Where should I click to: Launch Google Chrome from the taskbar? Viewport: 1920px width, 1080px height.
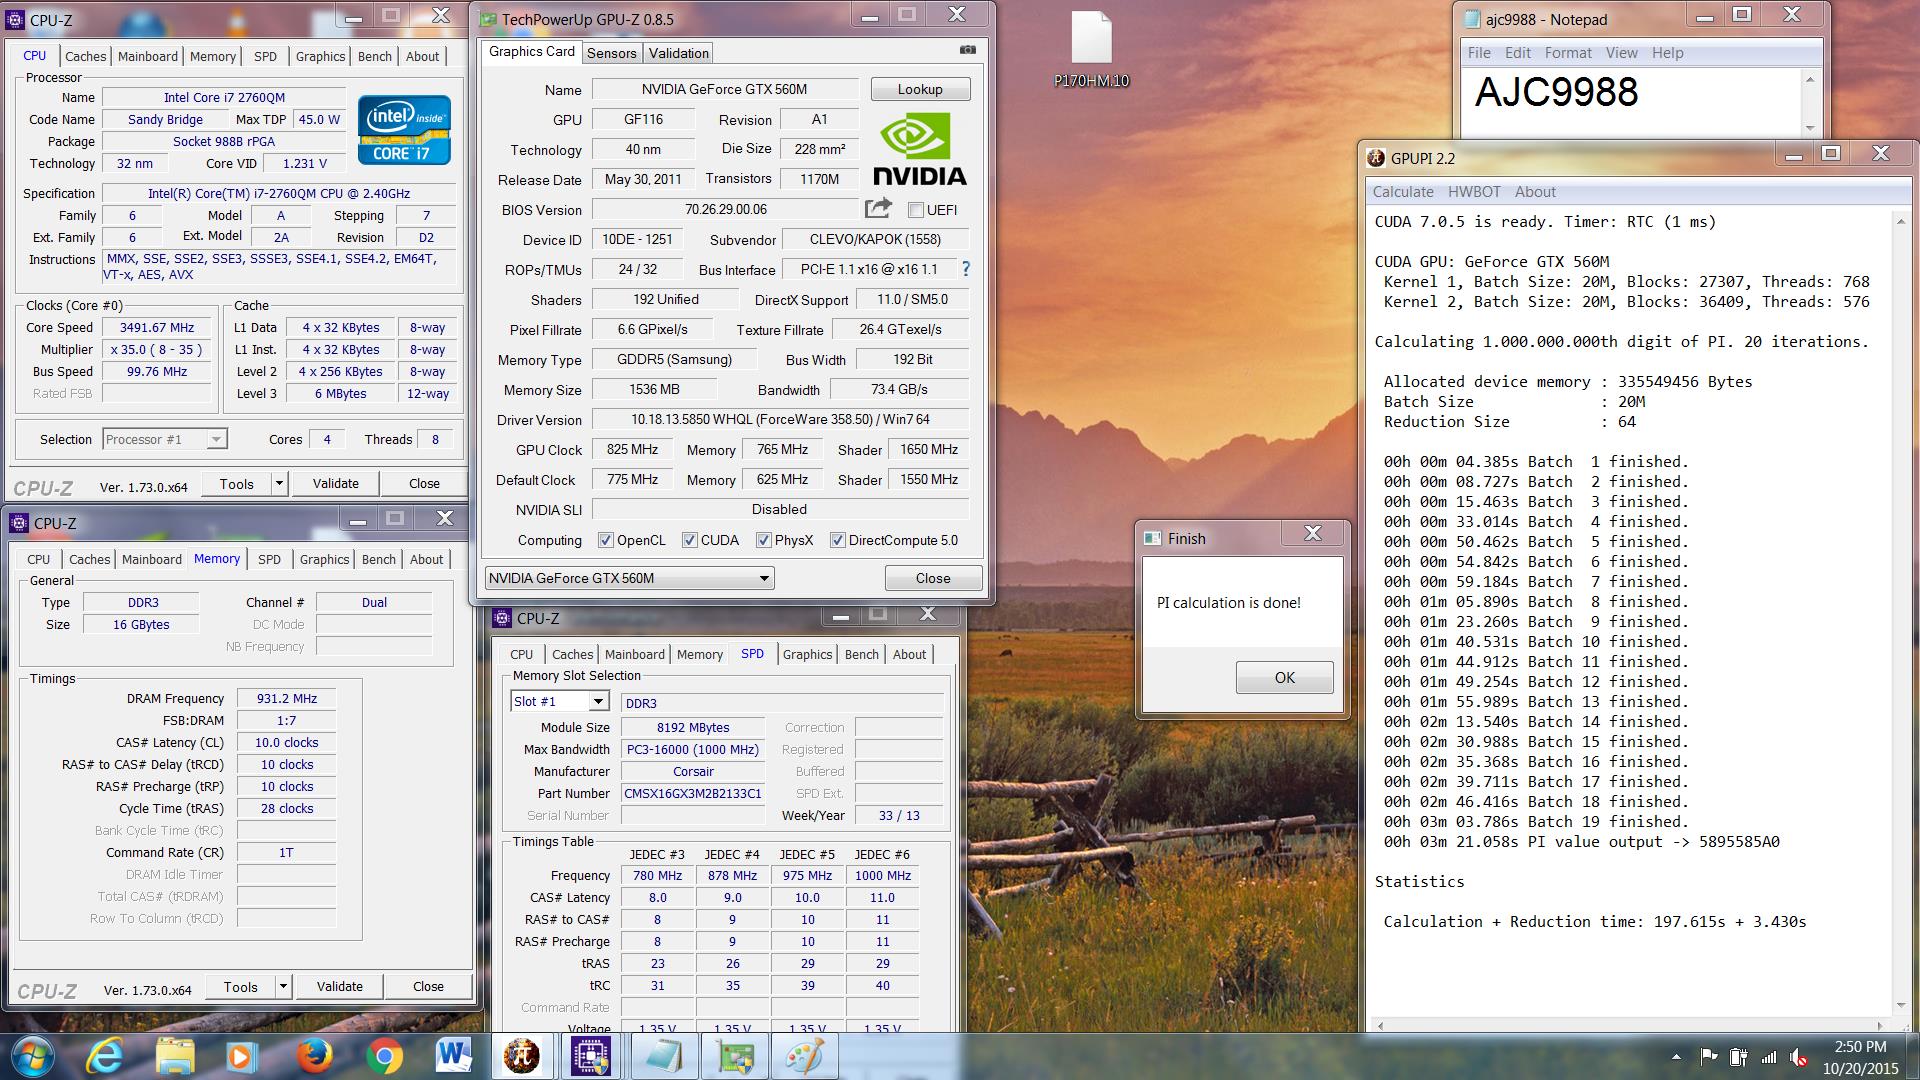click(x=384, y=1056)
